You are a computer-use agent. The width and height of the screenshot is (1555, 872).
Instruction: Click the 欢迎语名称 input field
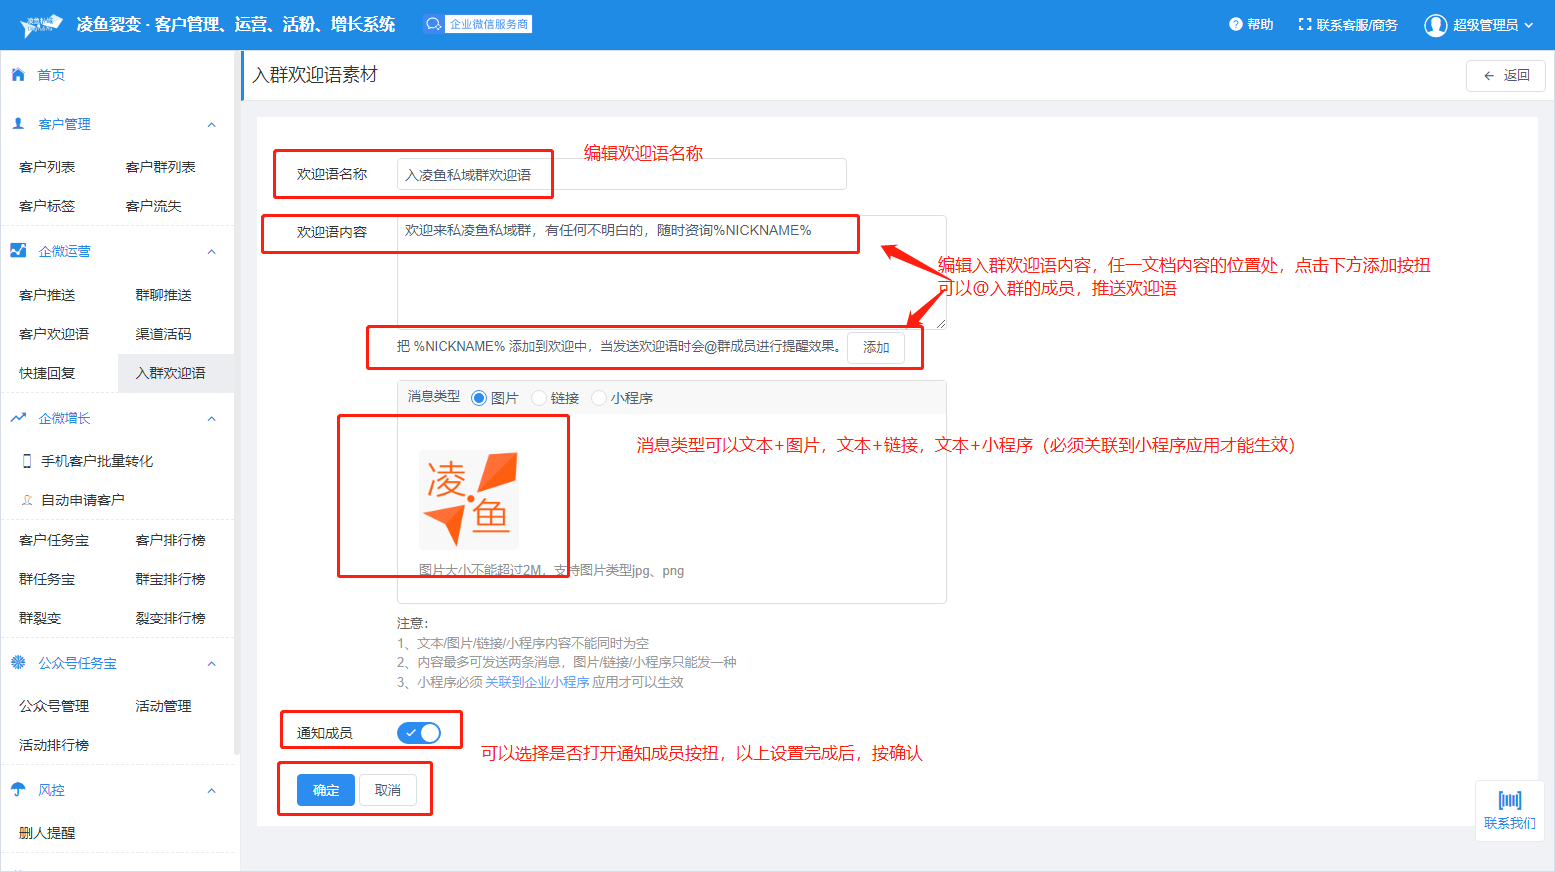tap(621, 175)
